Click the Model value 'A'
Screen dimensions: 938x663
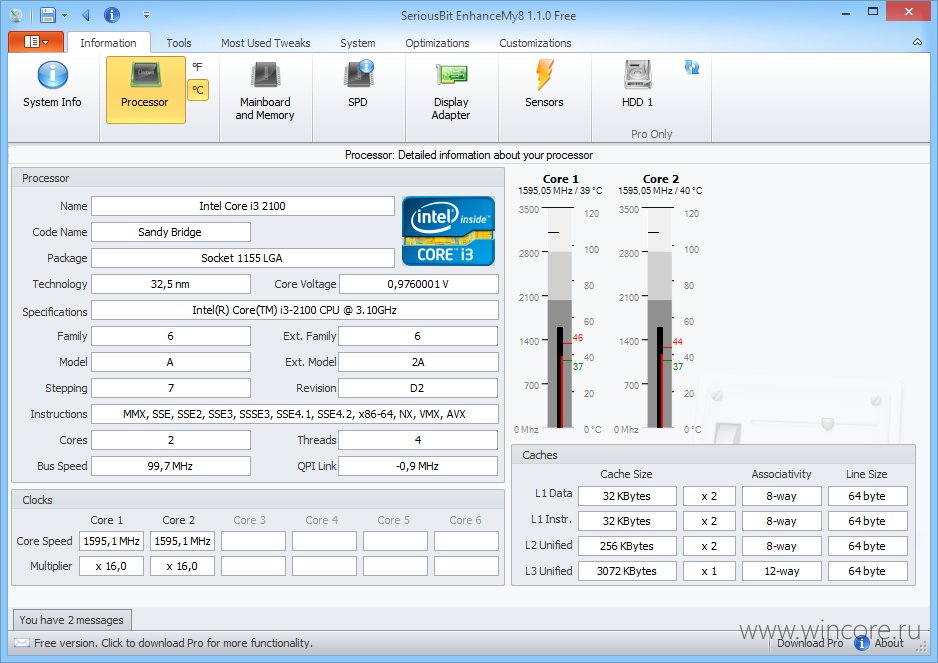tap(170, 362)
